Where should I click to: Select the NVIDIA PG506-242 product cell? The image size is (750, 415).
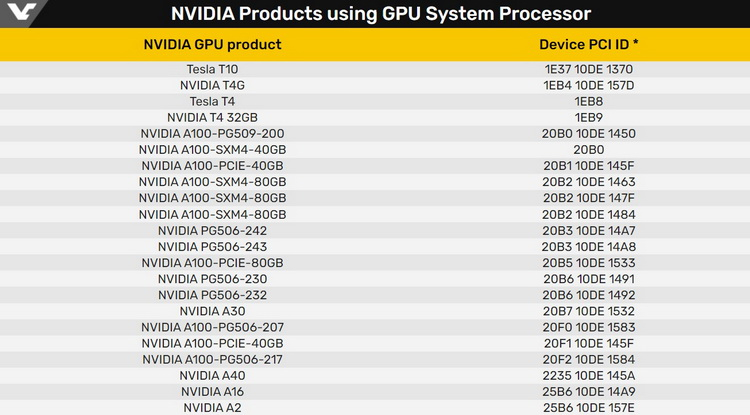point(213,230)
